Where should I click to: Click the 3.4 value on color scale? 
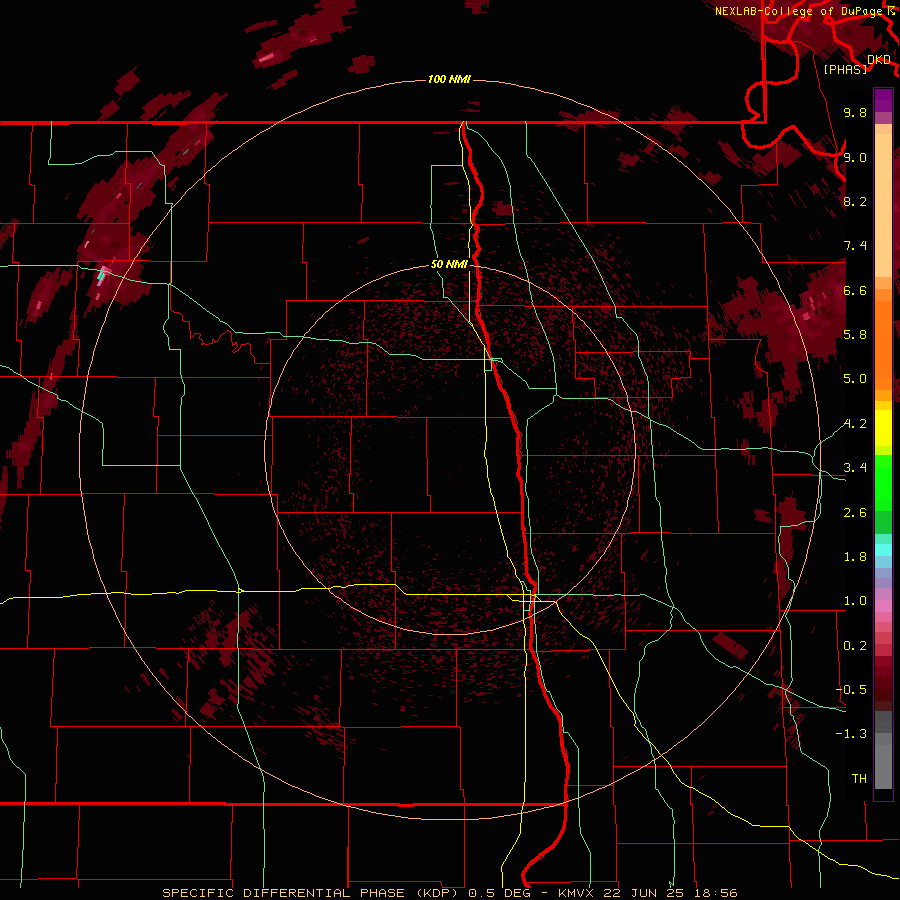pos(855,468)
